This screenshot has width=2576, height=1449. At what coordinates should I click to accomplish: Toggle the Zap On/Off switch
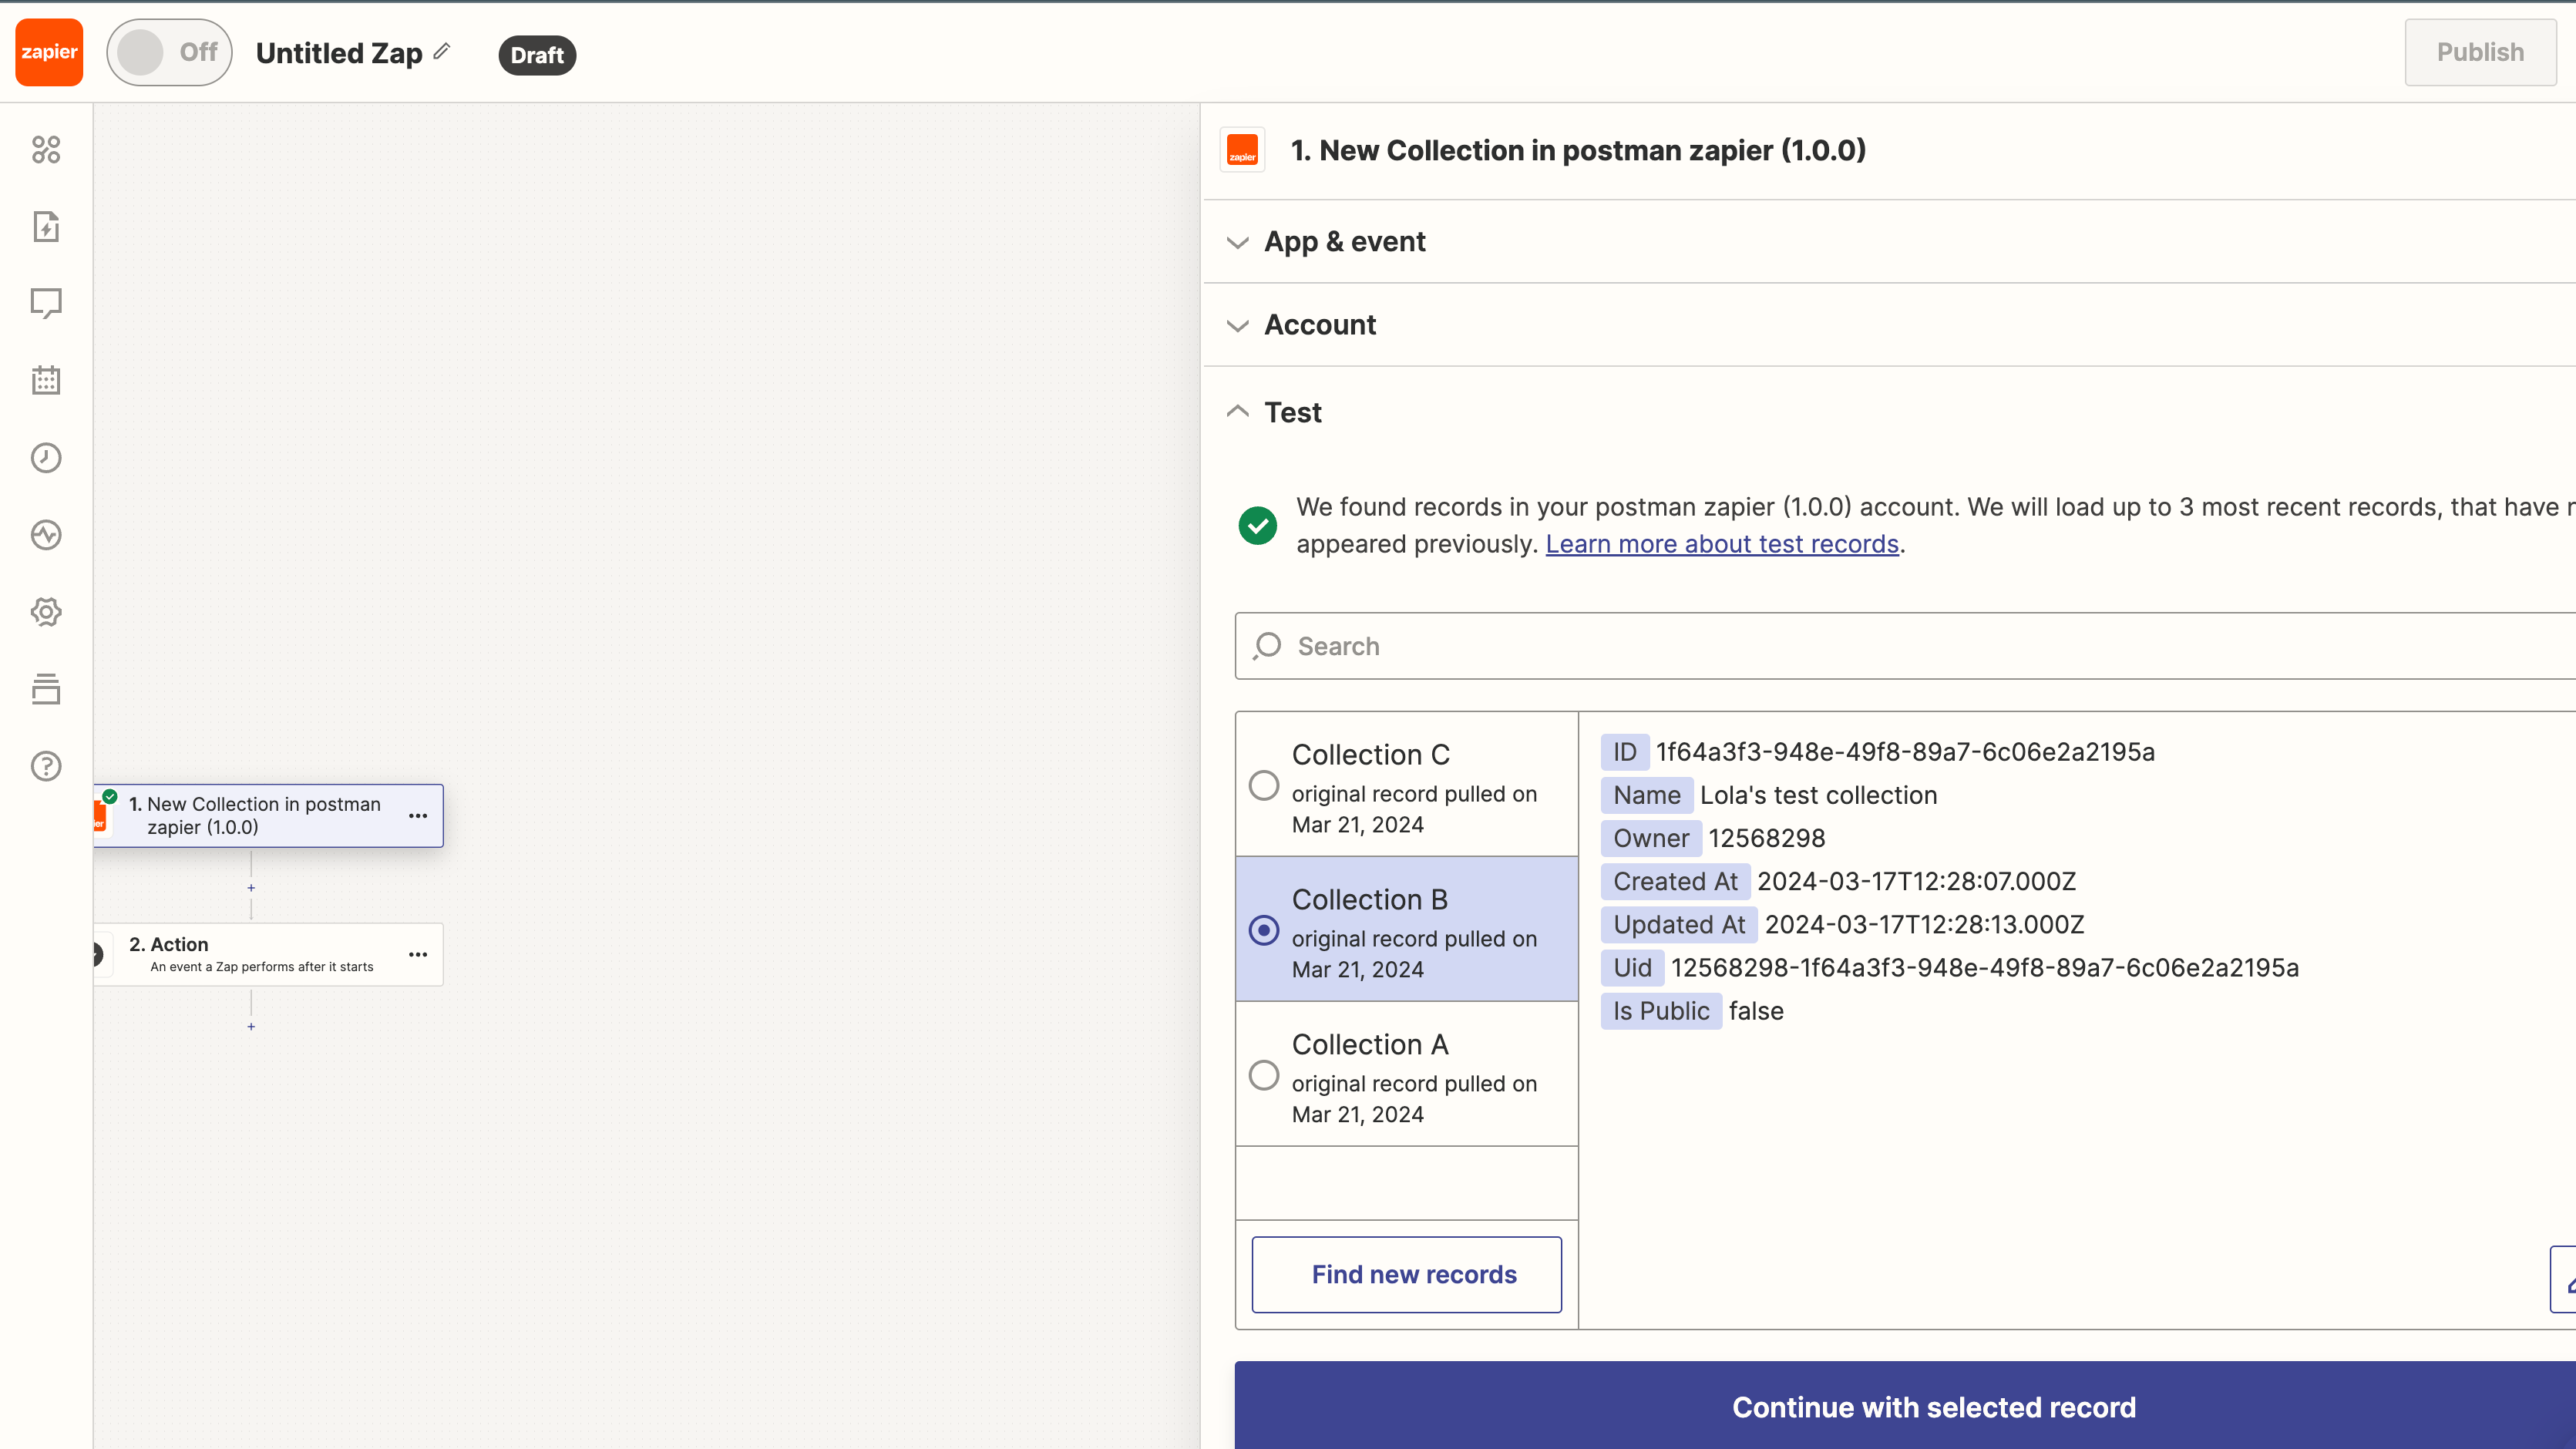pos(169,52)
